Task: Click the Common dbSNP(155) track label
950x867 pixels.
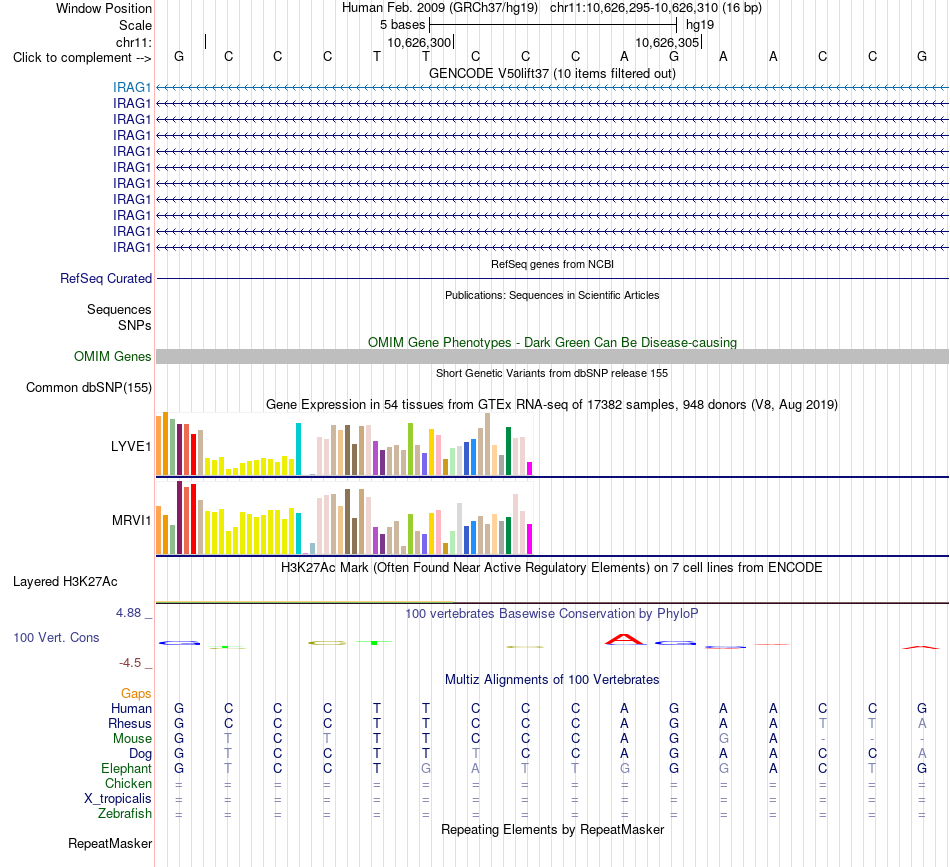Action: pos(88,387)
